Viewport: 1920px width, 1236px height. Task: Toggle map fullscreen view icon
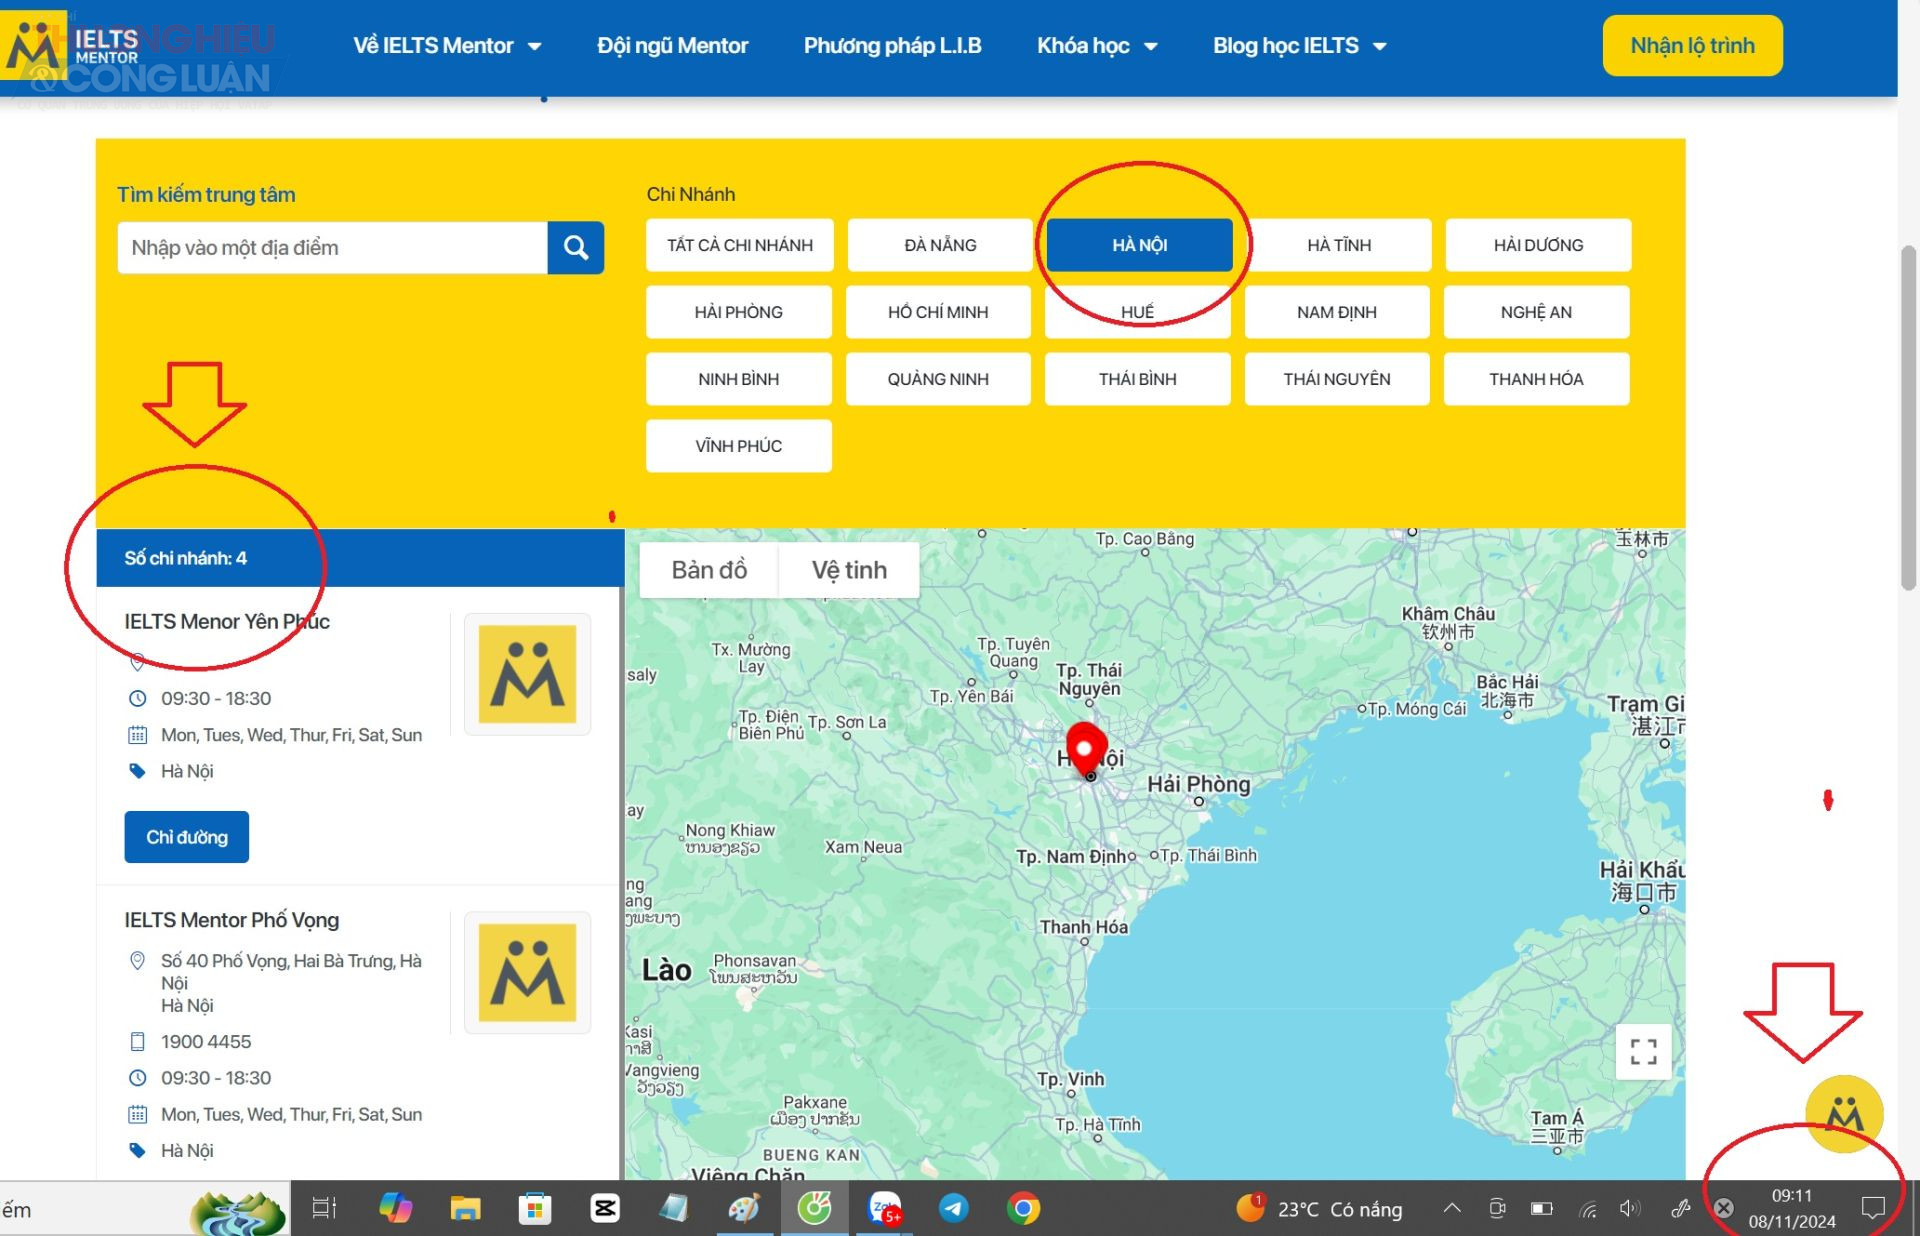pyautogui.click(x=1643, y=1052)
